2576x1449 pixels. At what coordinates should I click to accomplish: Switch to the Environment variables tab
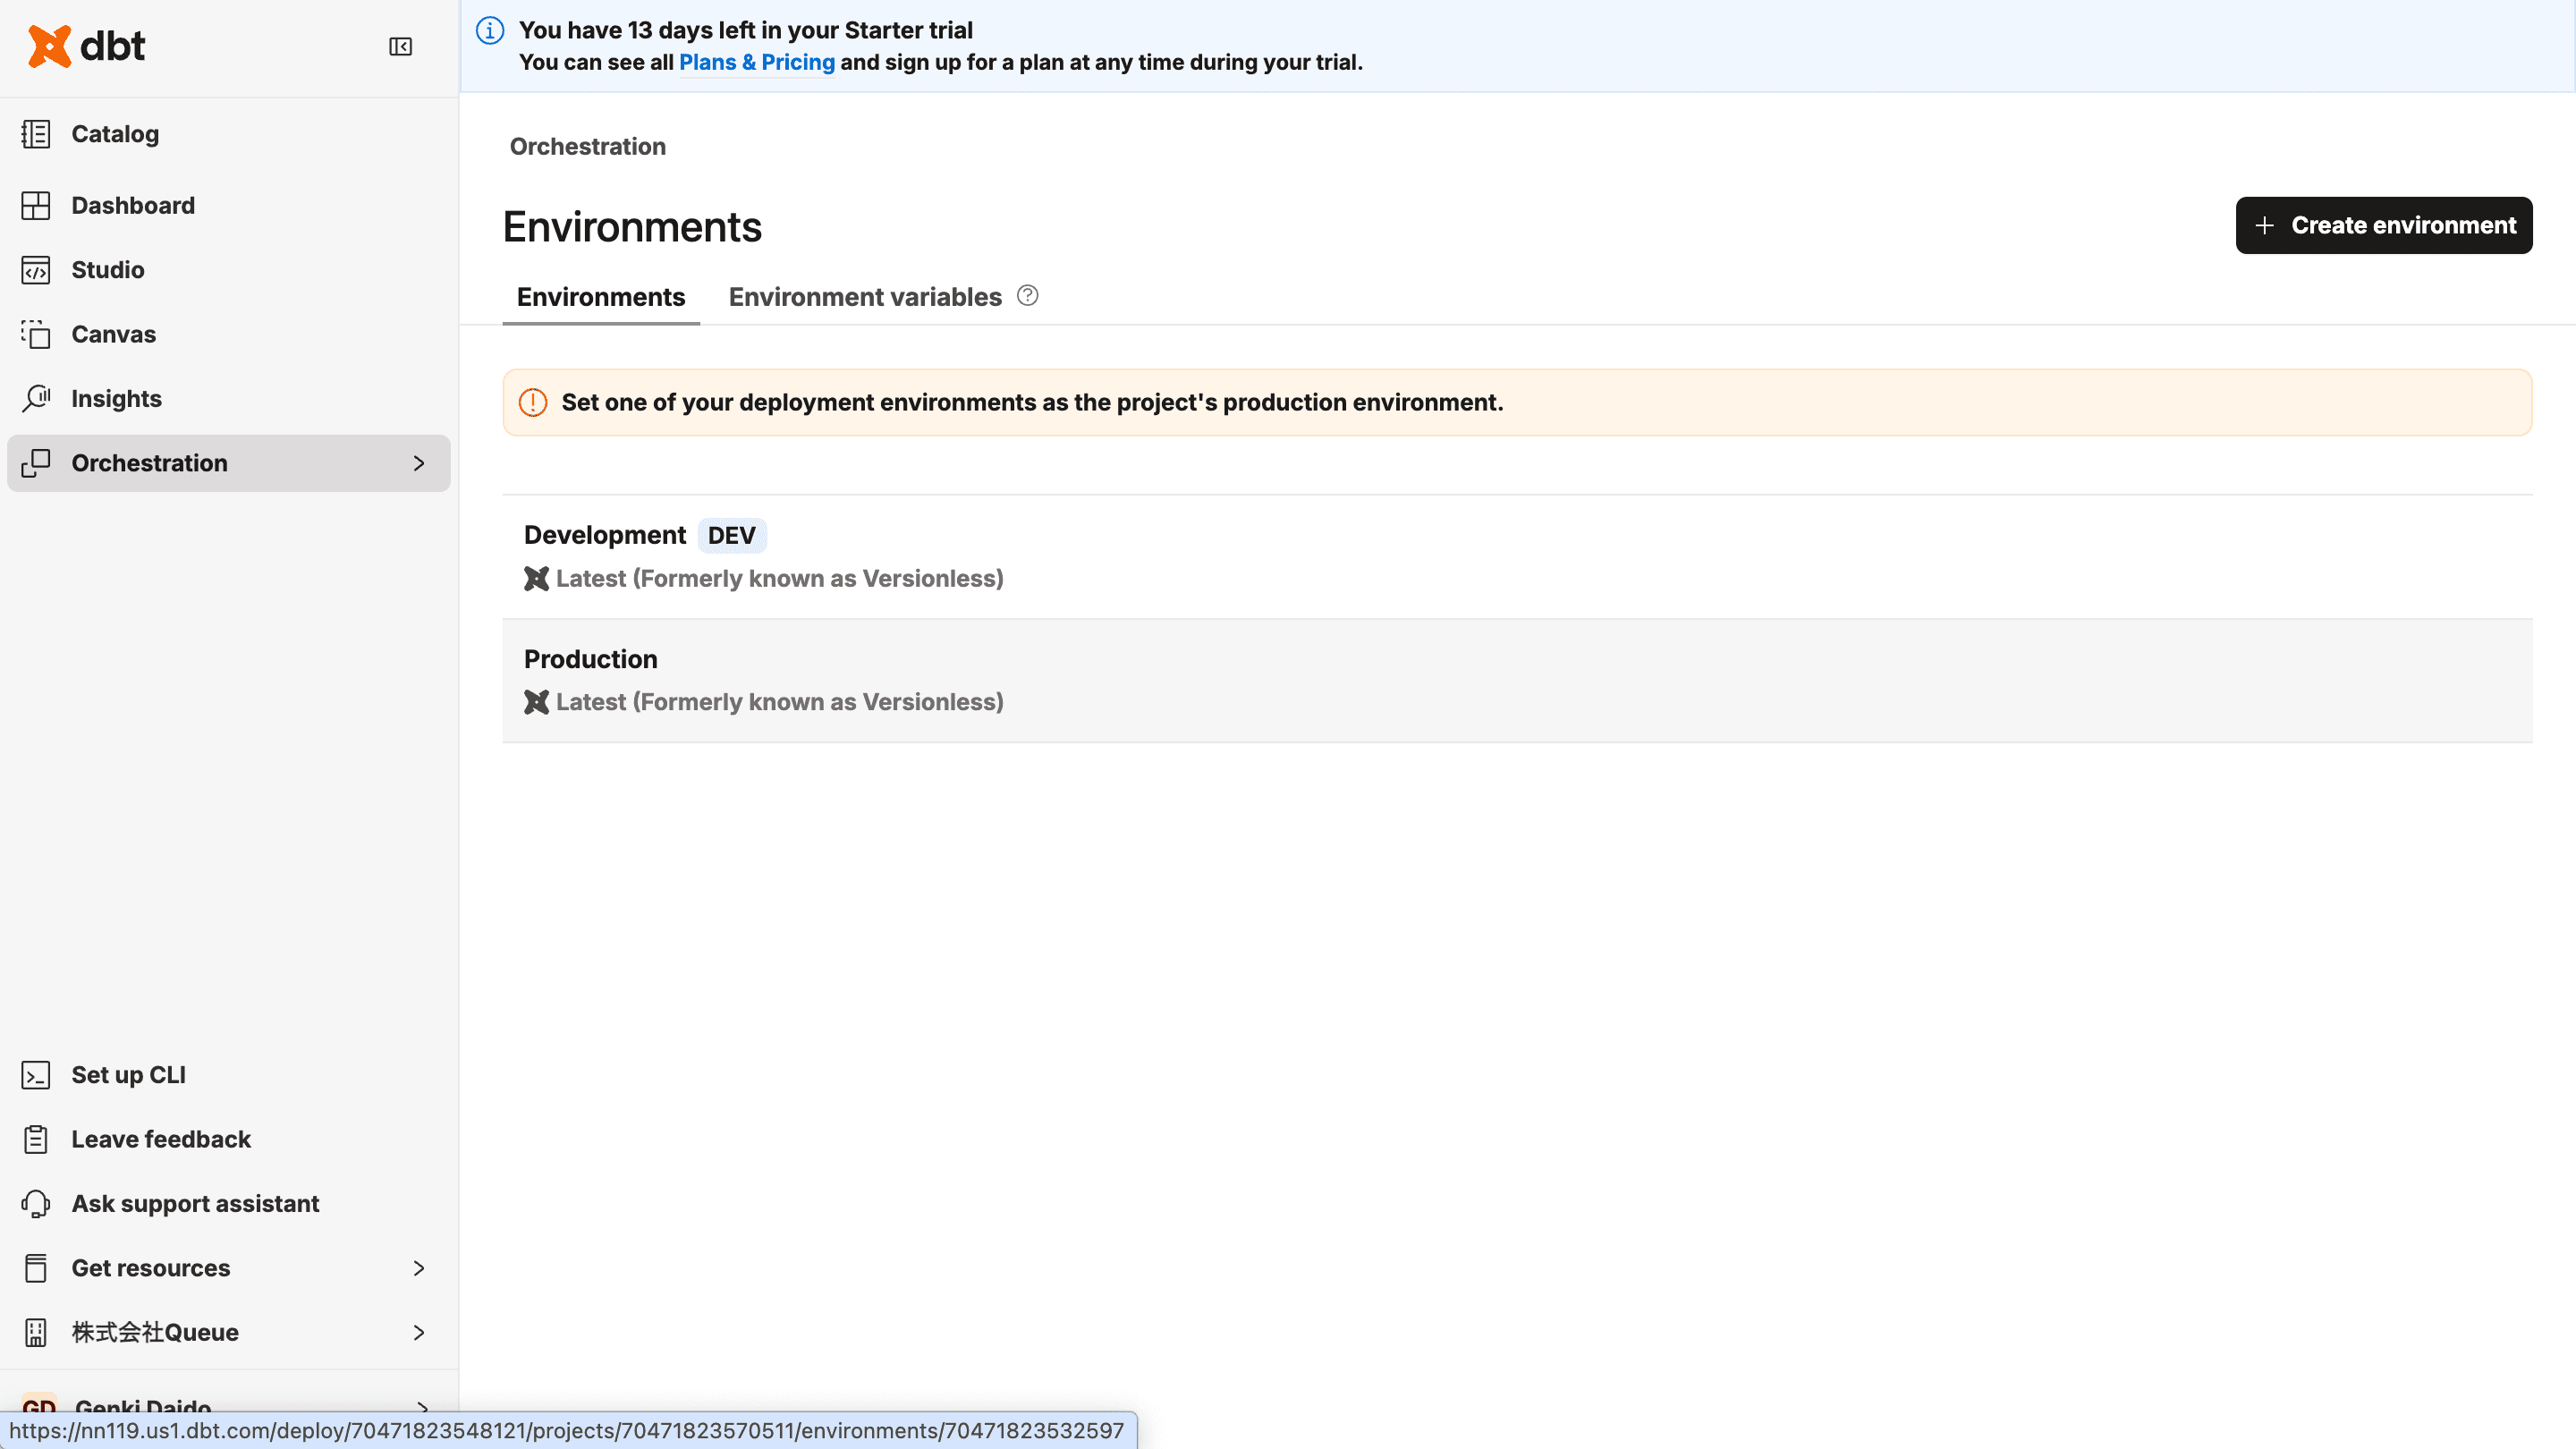pos(864,297)
